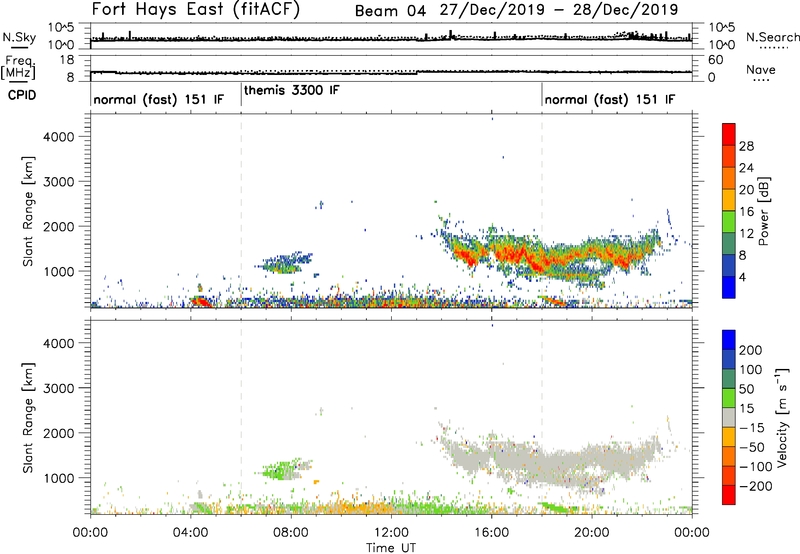Click the 'Power [dB]' colorbar label
Viewport: 800px width, 554px height.
[x=764, y=211]
